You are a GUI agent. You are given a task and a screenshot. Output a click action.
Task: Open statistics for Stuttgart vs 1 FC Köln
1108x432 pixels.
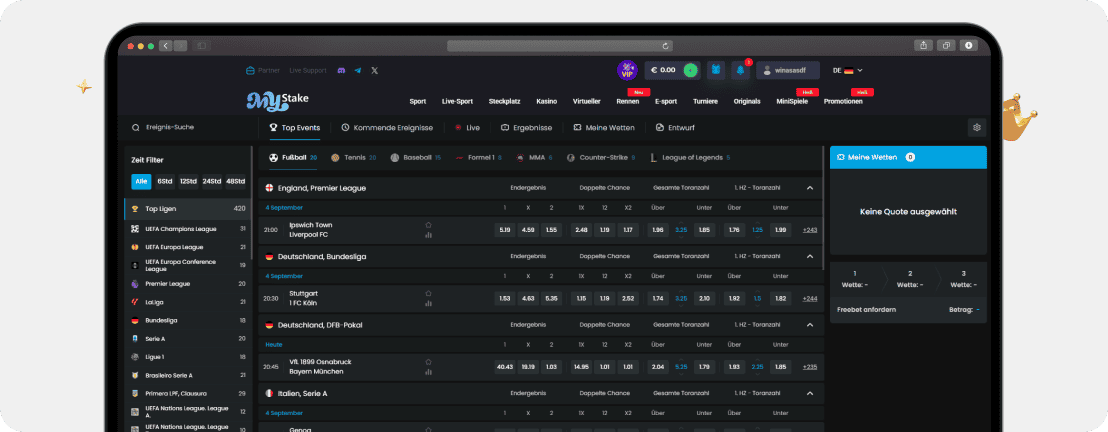[x=428, y=303]
